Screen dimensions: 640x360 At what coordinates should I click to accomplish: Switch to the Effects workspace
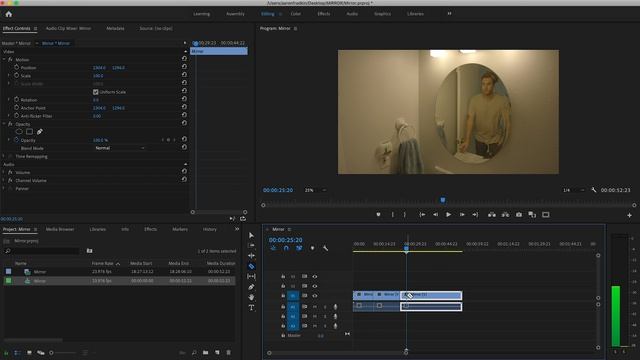(x=324, y=14)
